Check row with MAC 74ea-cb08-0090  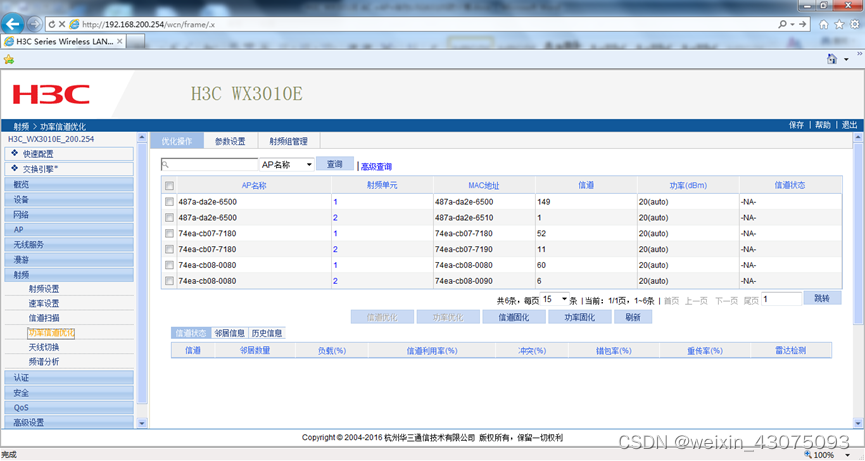(x=169, y=281)
